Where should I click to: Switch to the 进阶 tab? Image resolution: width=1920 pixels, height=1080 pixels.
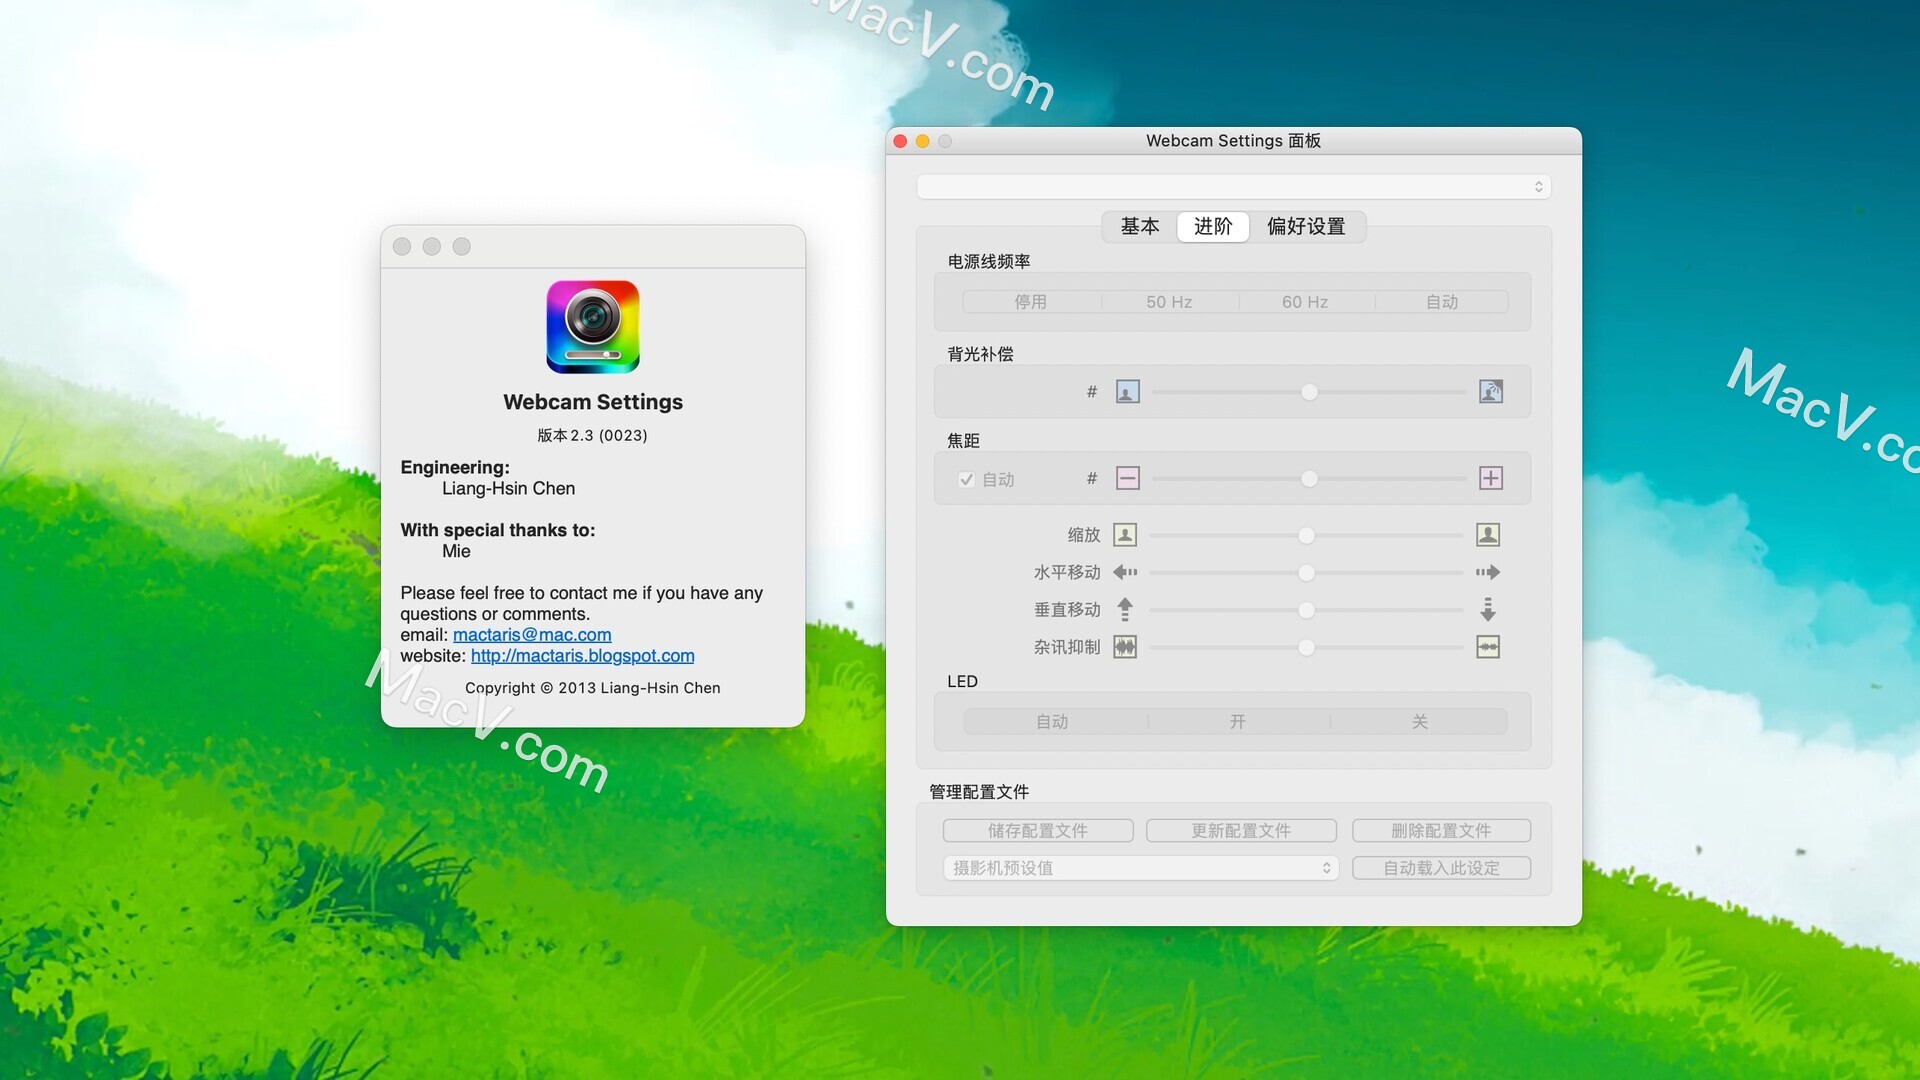(1213, 227)
